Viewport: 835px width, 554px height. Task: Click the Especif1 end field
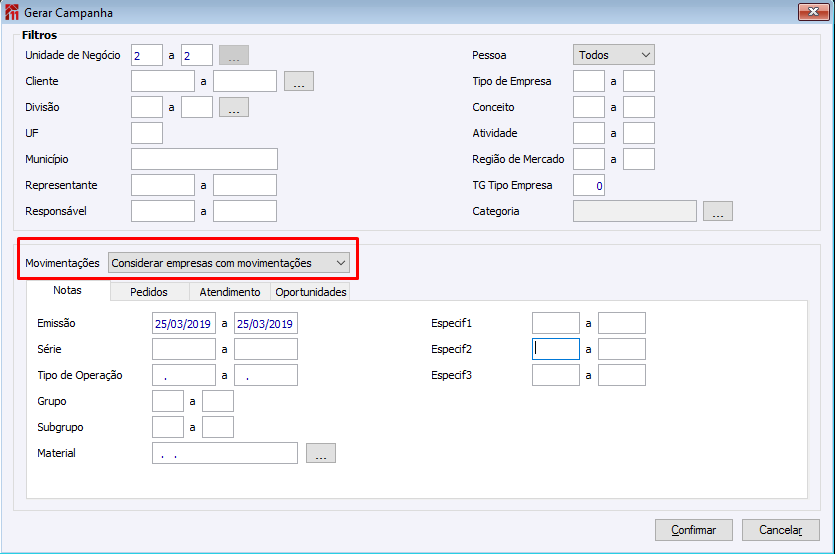click(x=622, y=323)
